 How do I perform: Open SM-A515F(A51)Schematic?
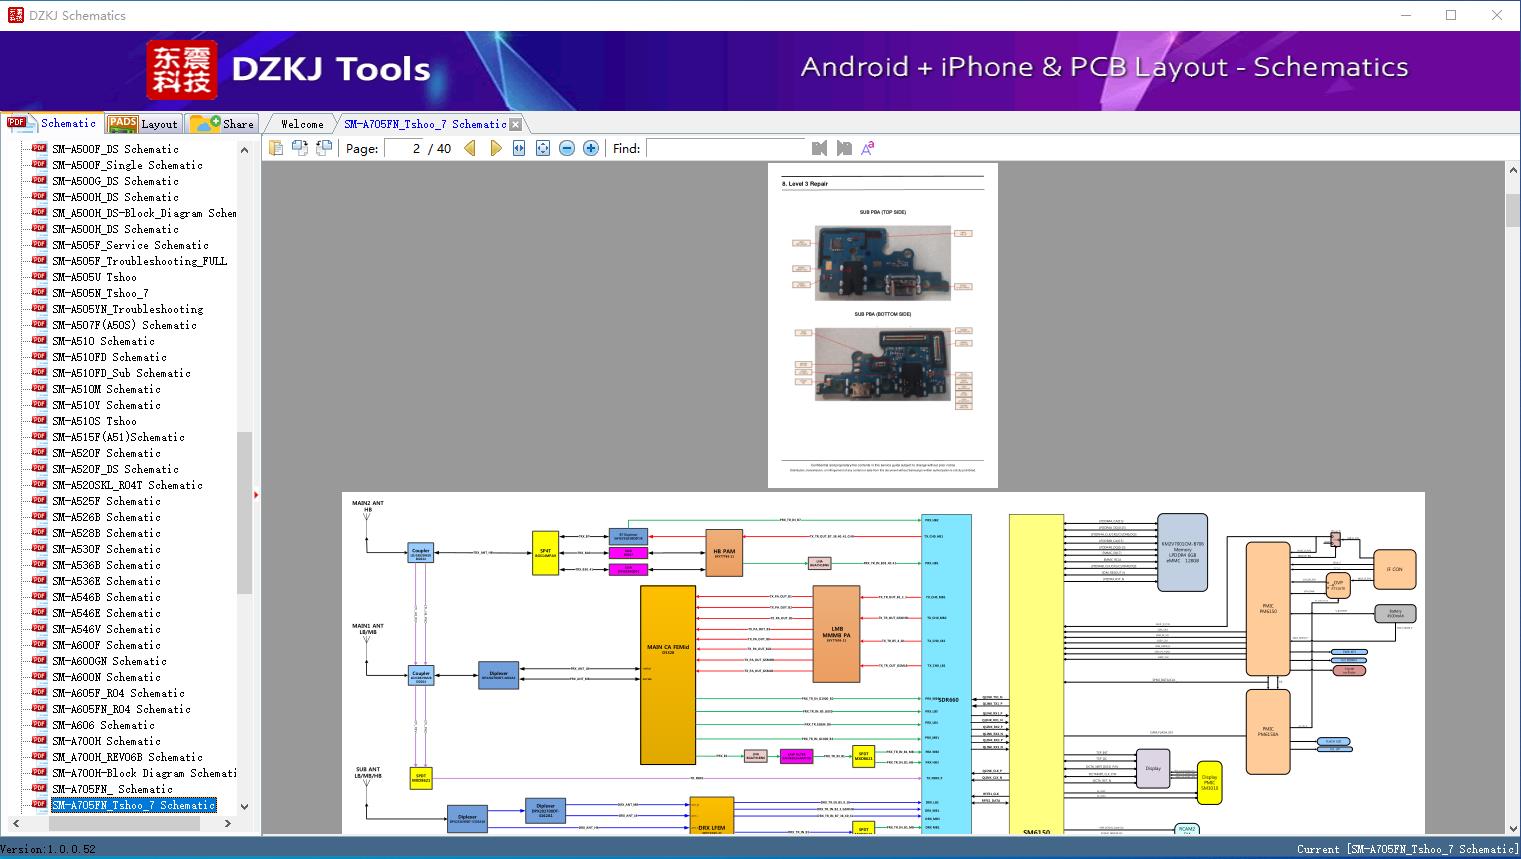pyautogui.click(x=118, y=437)
